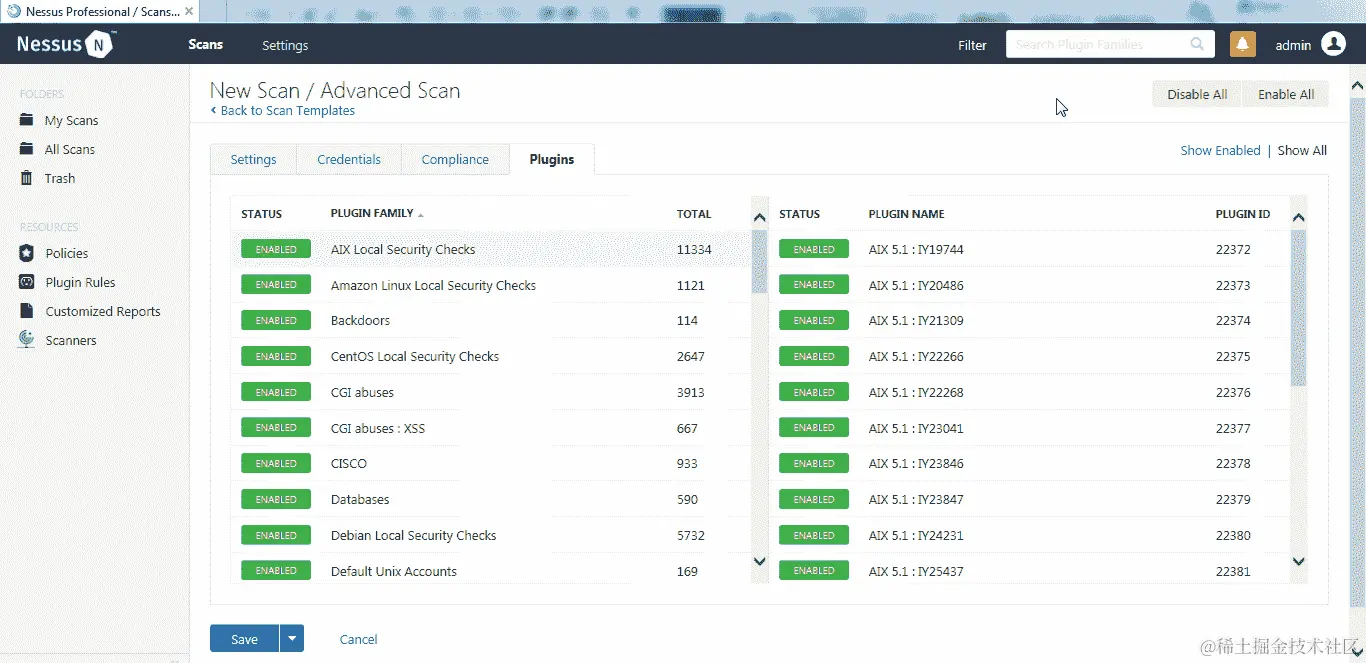Select the CGI abuses family row
The height and width of the screenshot is (663, 1366).
coord(490,392)
